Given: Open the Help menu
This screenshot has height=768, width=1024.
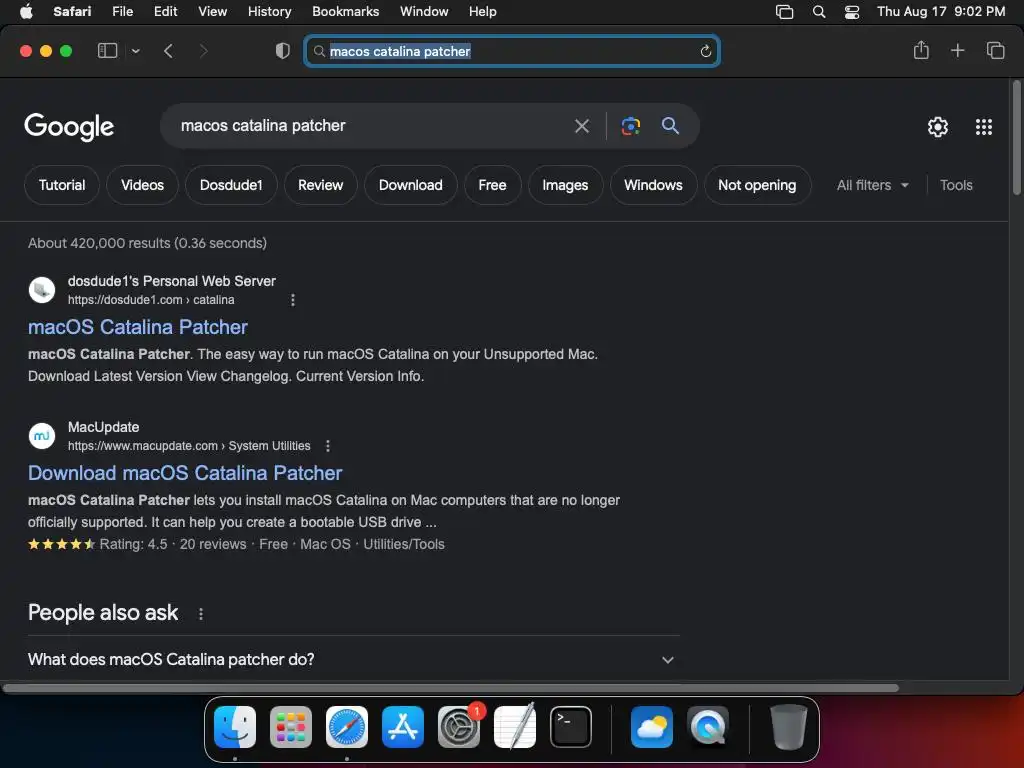Looking at the screenshot, I should click(x=483, y=11).
